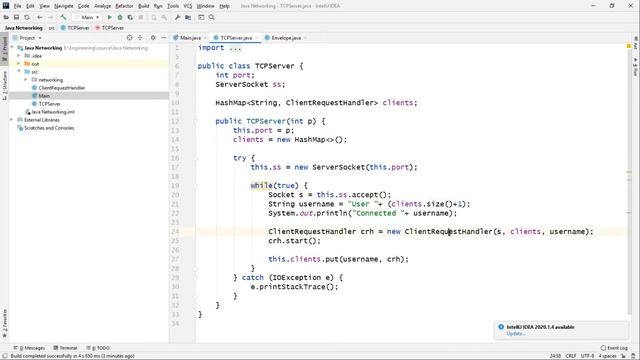Click the Build Project hammer icon
This screenshot has height=360, width=640.
pos(63,18)
